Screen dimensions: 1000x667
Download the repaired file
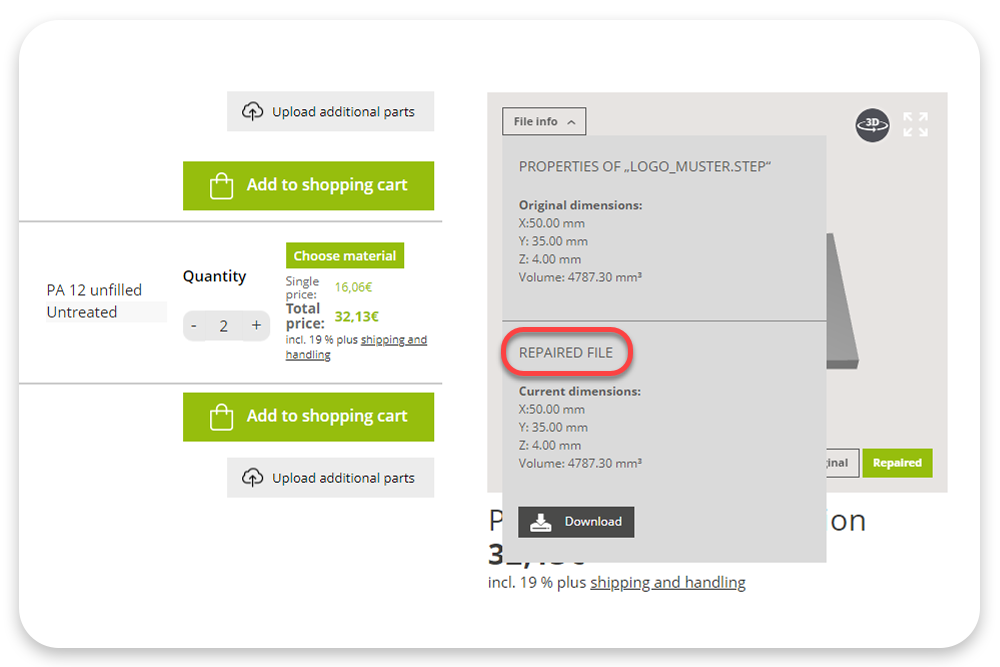(576, 521)
